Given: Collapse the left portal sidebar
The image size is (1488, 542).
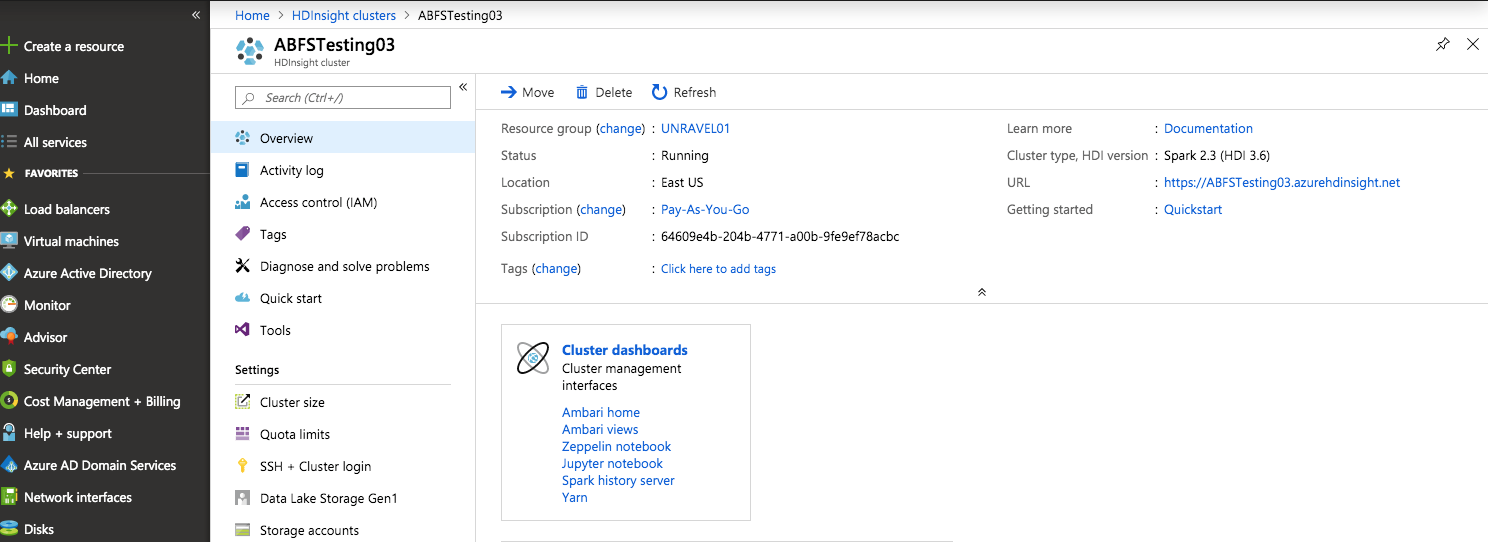Looking at the screenshot, I should 196,15.
